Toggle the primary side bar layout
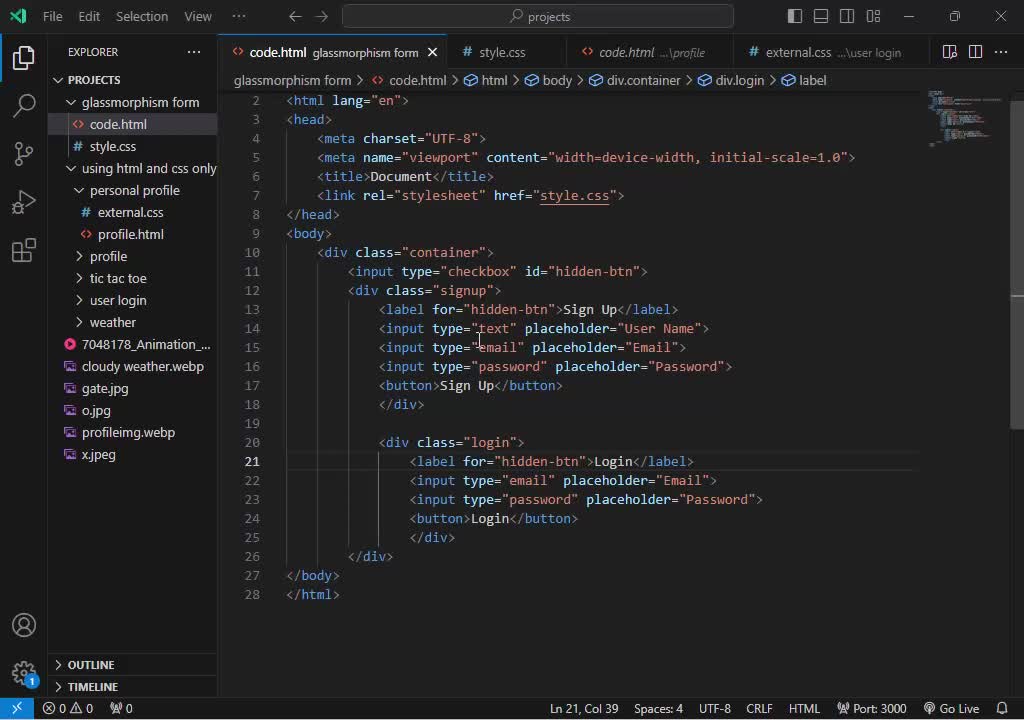The image size is (1024, 720). coord(795,16)
